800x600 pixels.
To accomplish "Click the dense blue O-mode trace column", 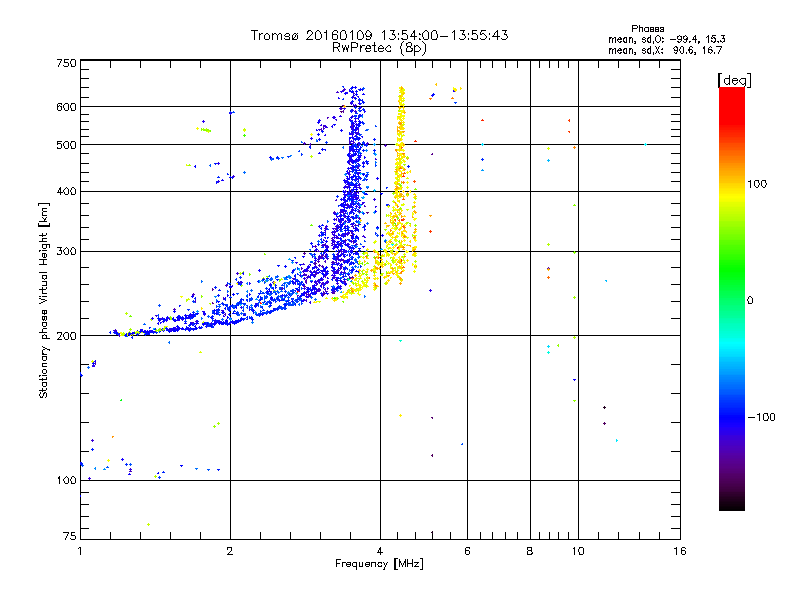I will pyautogui.click(x=353, y=189).
